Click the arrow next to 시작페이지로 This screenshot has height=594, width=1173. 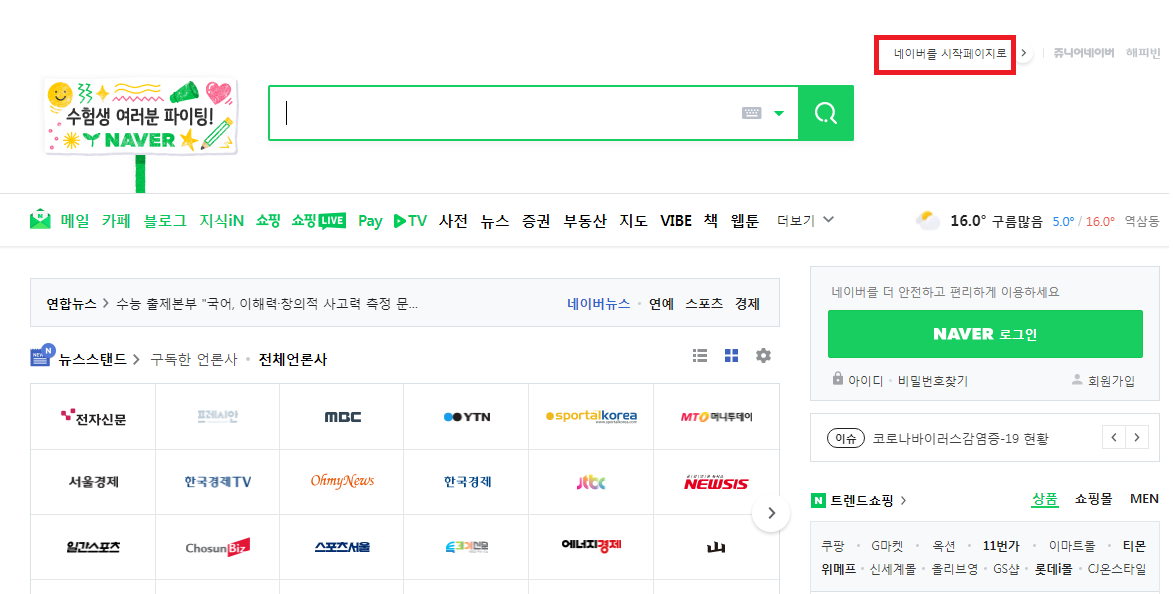(x=1024, y=53)
